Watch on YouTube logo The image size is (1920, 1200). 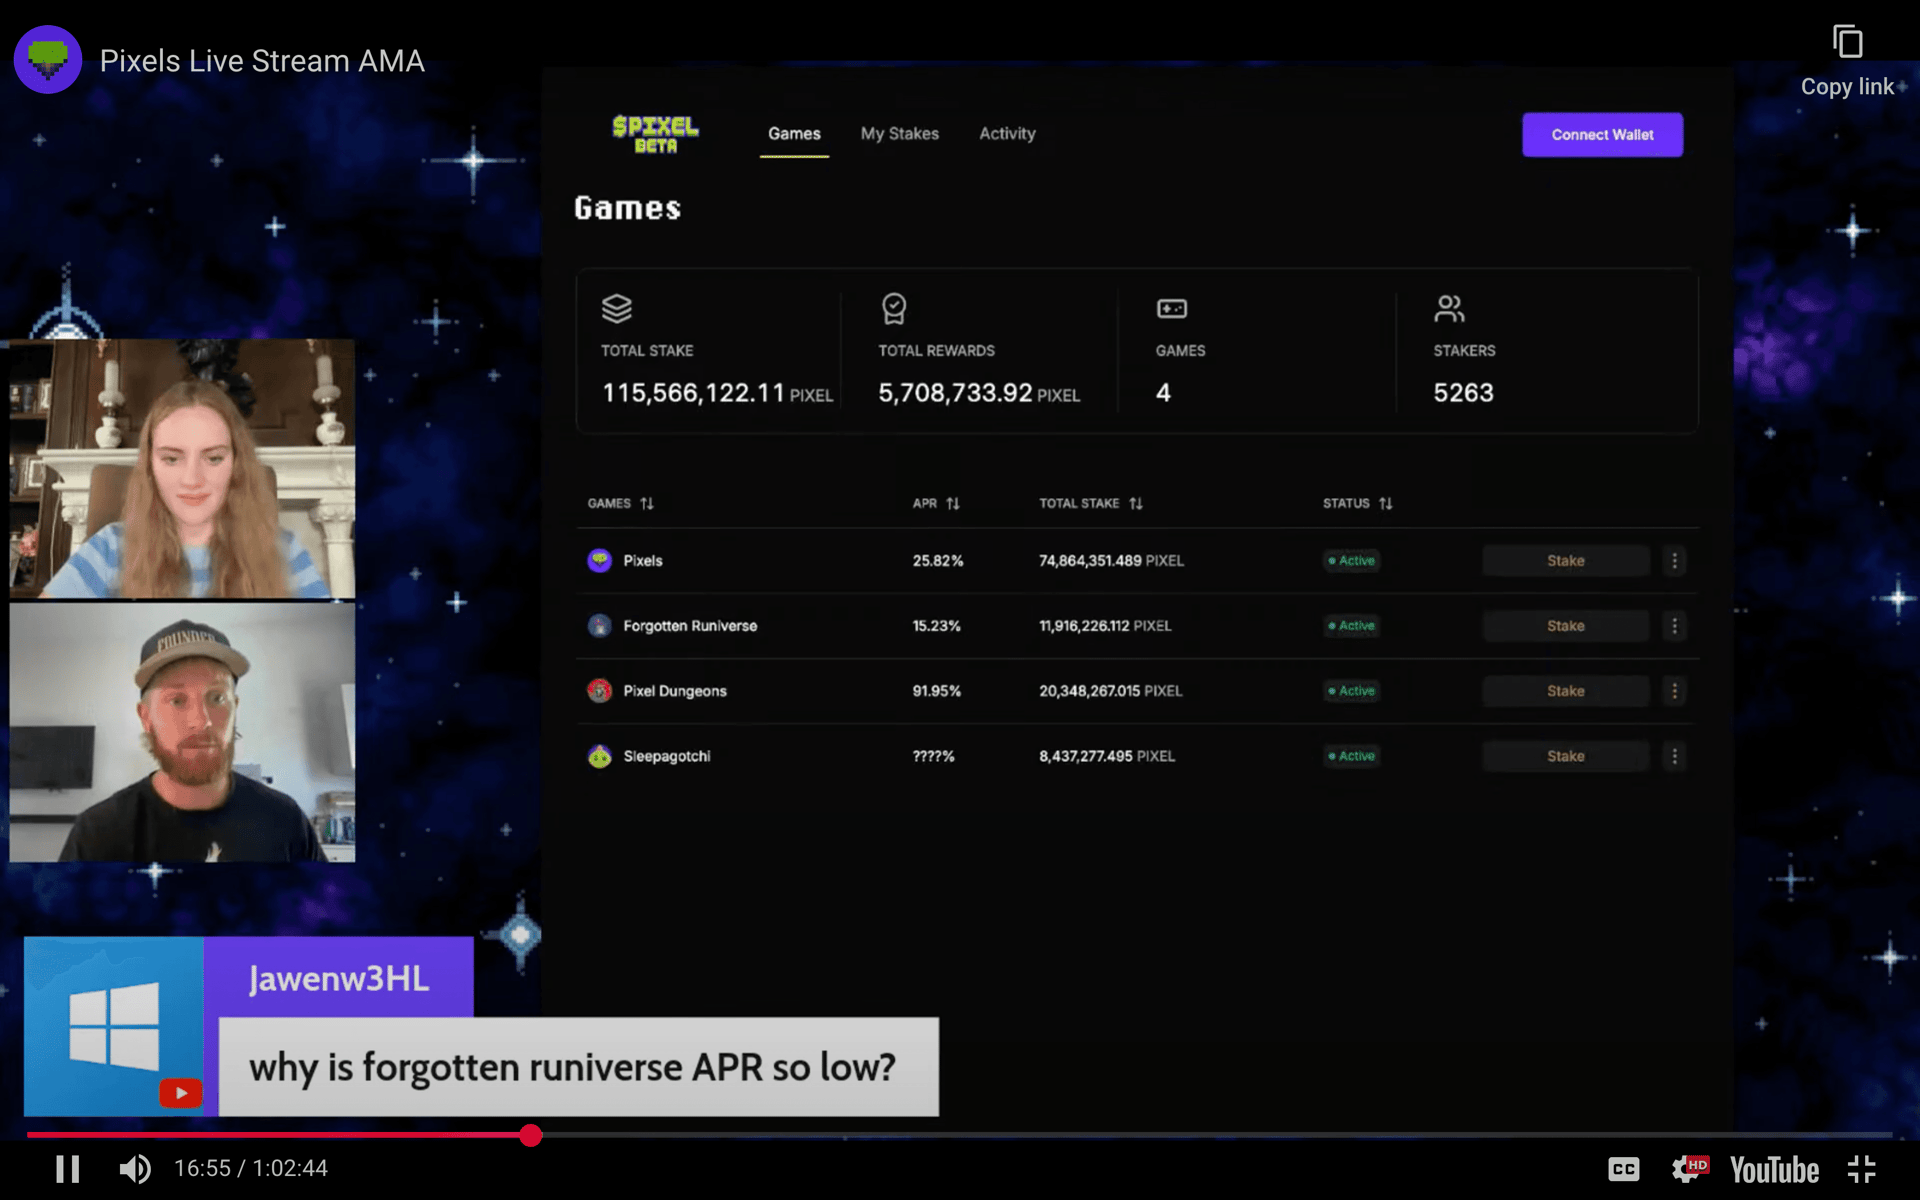click(x=1774, y=1169)
